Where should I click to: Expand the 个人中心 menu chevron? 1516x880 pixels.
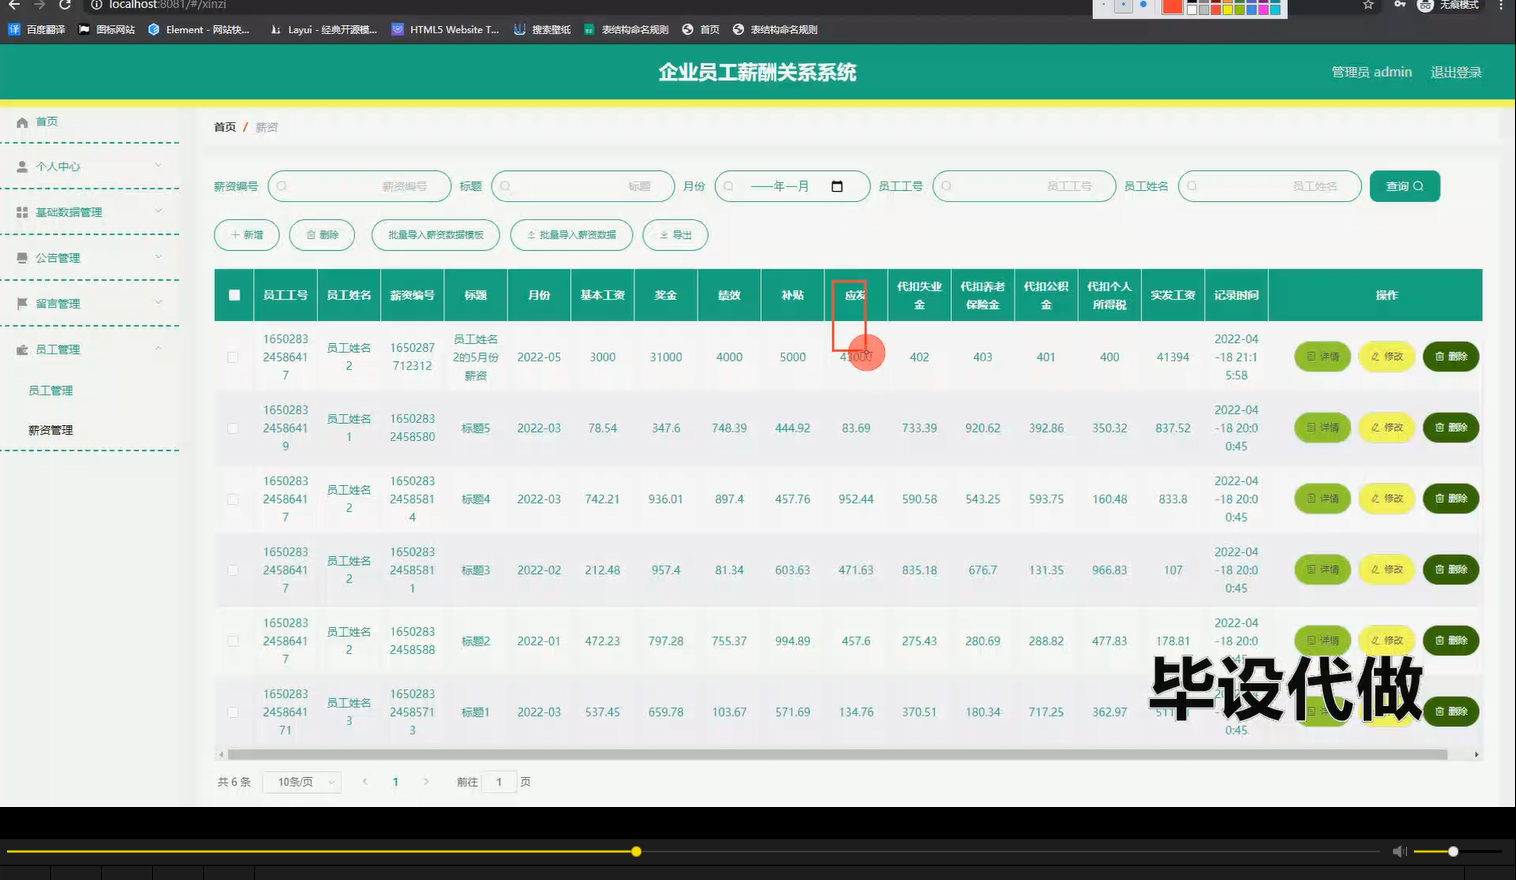[x=158, y=166]
